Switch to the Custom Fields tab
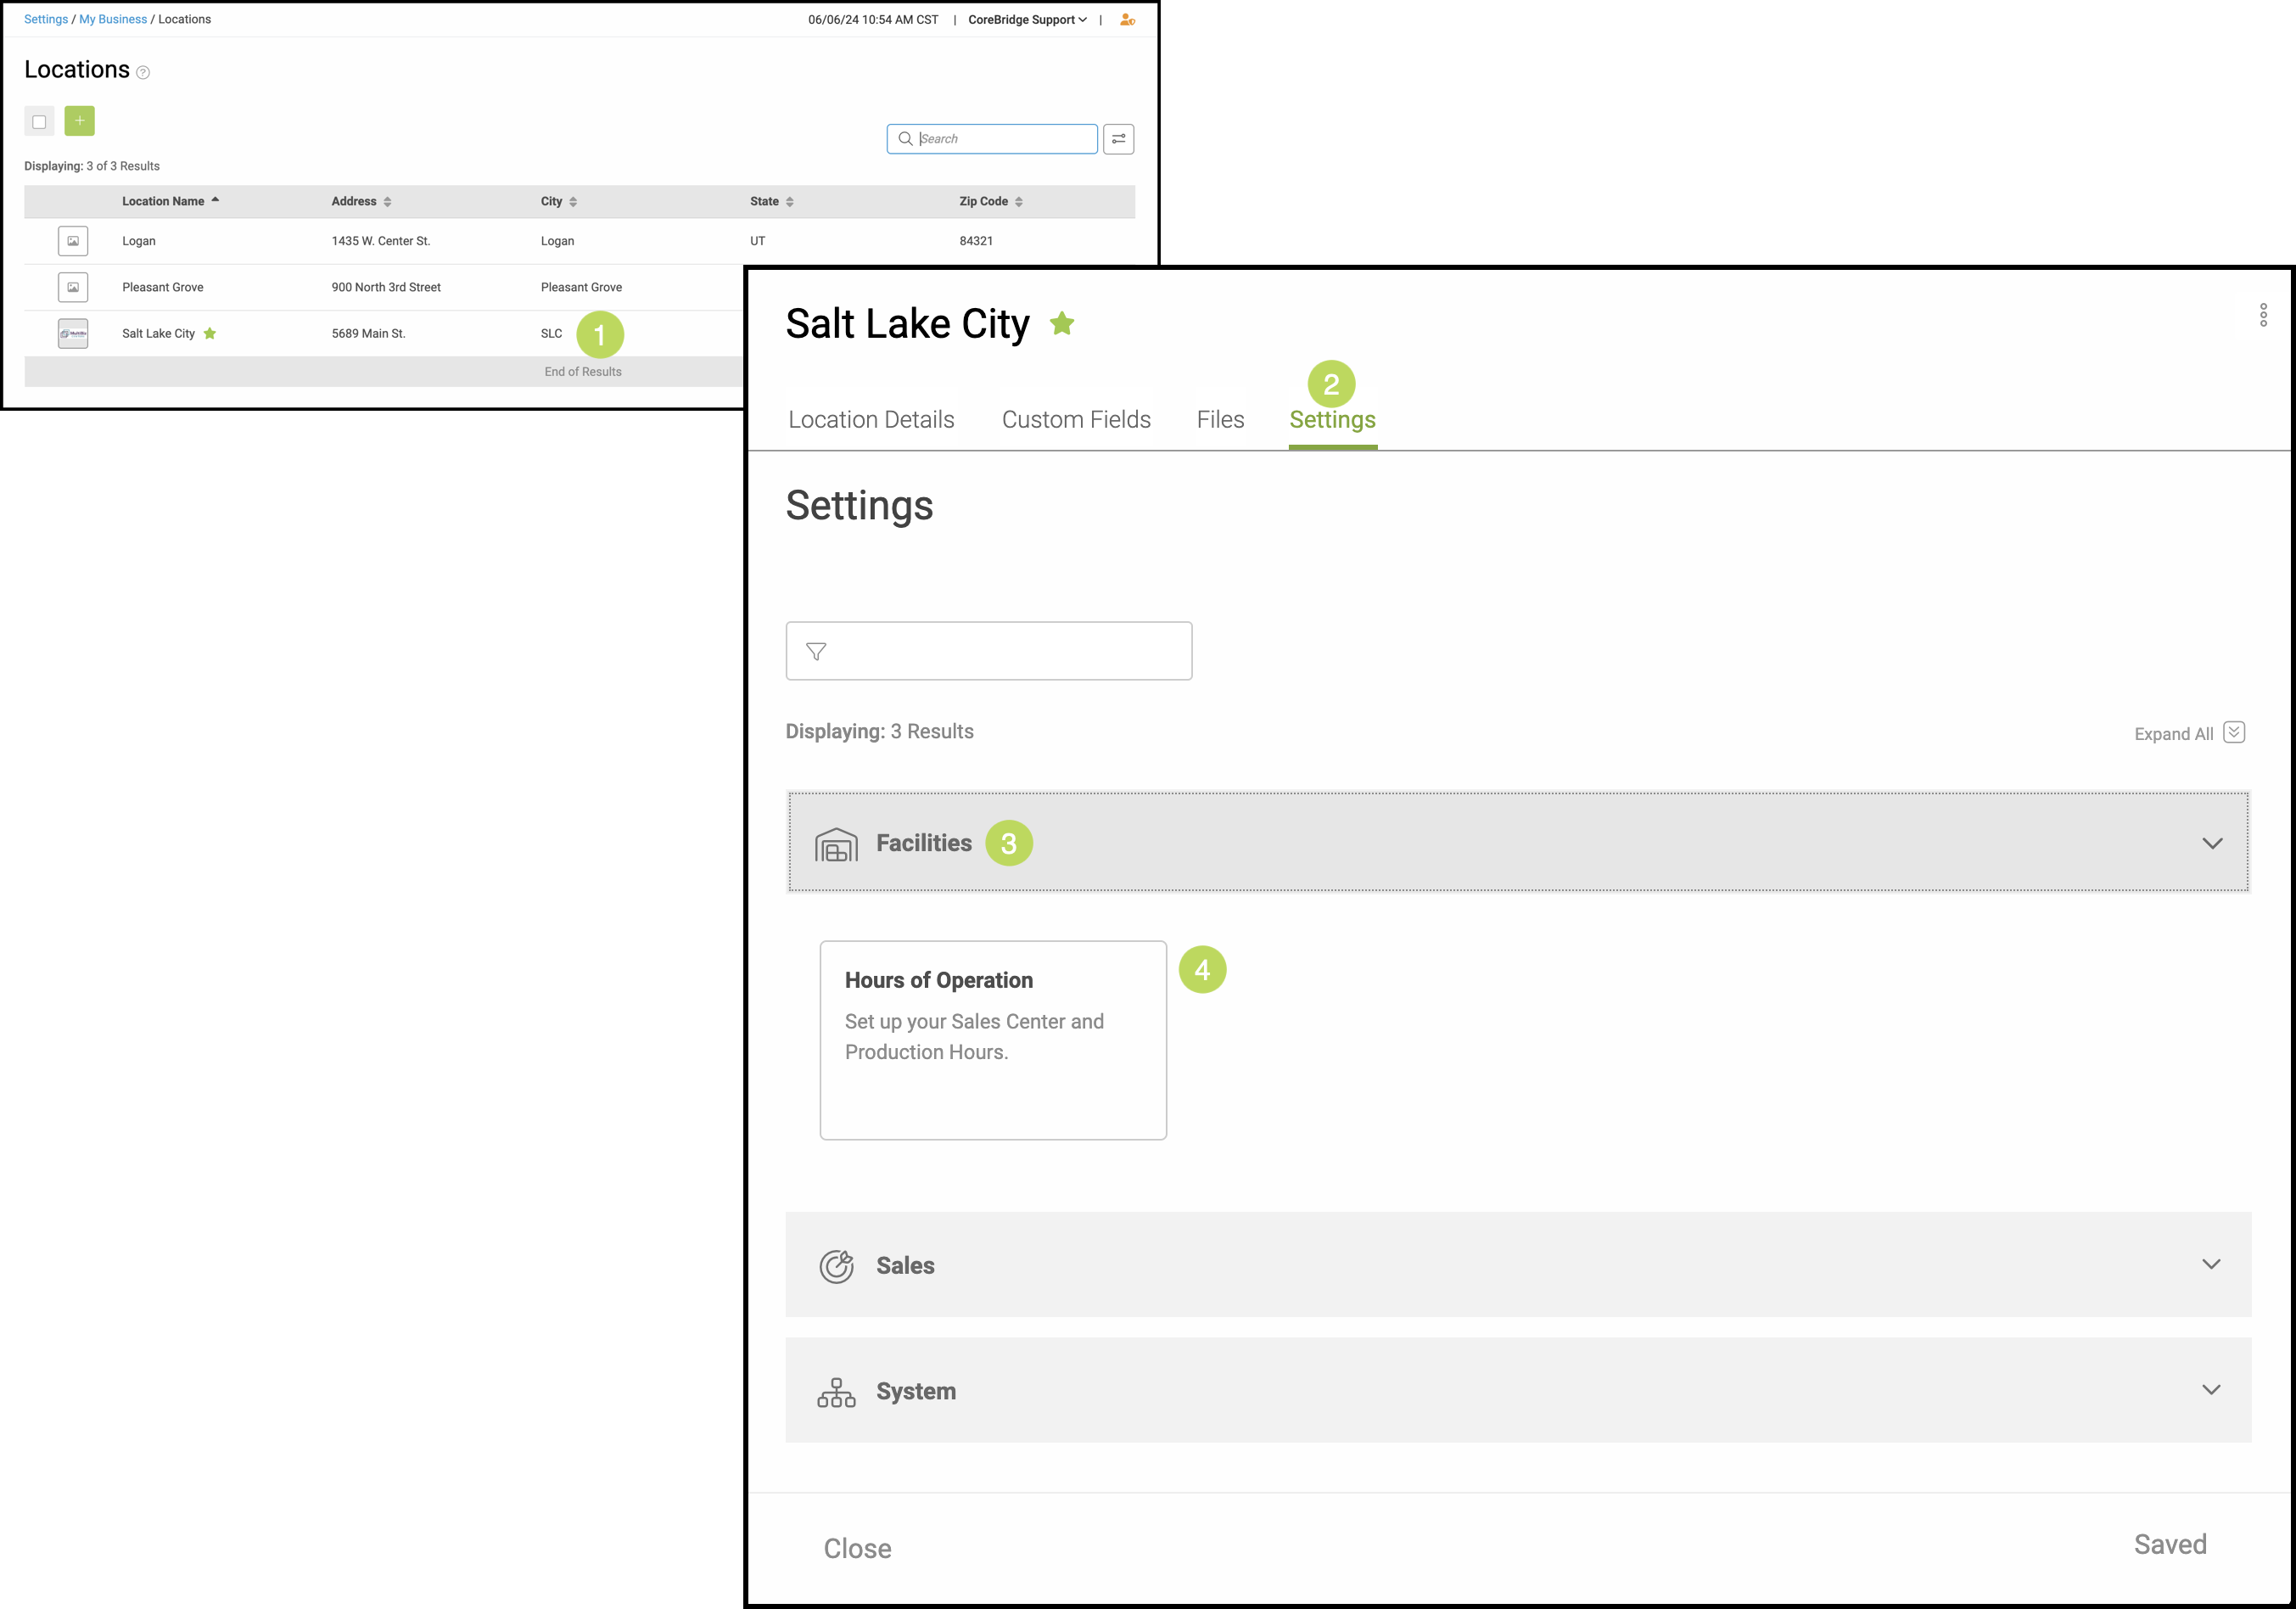Screen dimensions: 2296x1609 coord(1076,420)
